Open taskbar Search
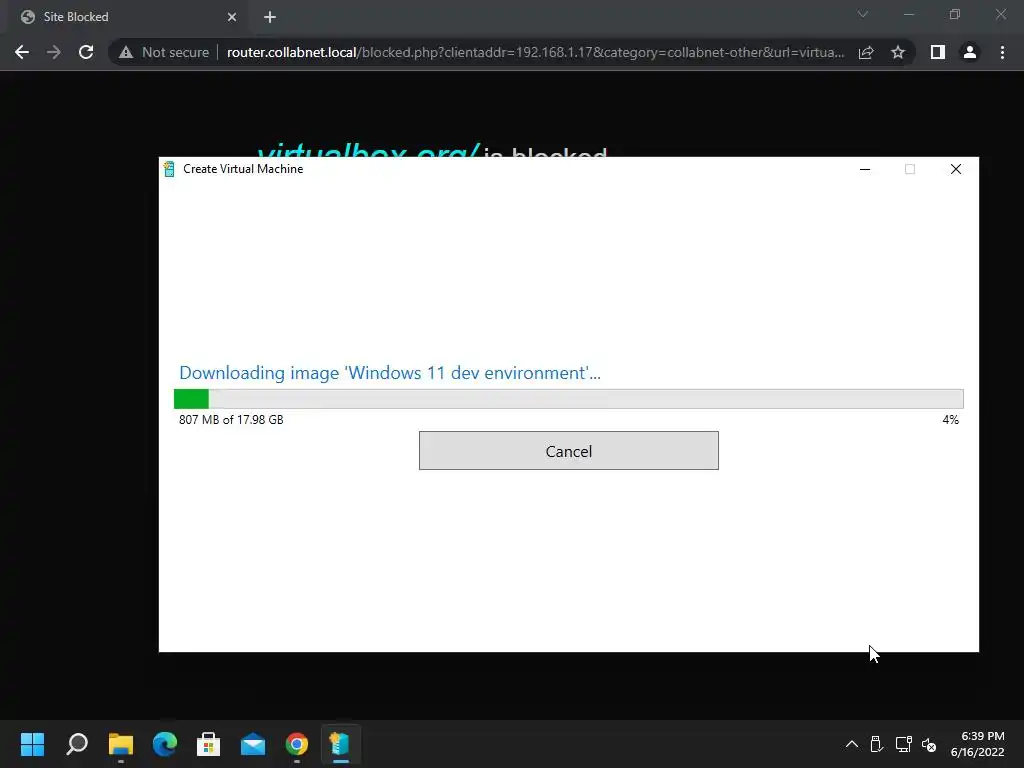The image size is (1024, 768). 76,744
